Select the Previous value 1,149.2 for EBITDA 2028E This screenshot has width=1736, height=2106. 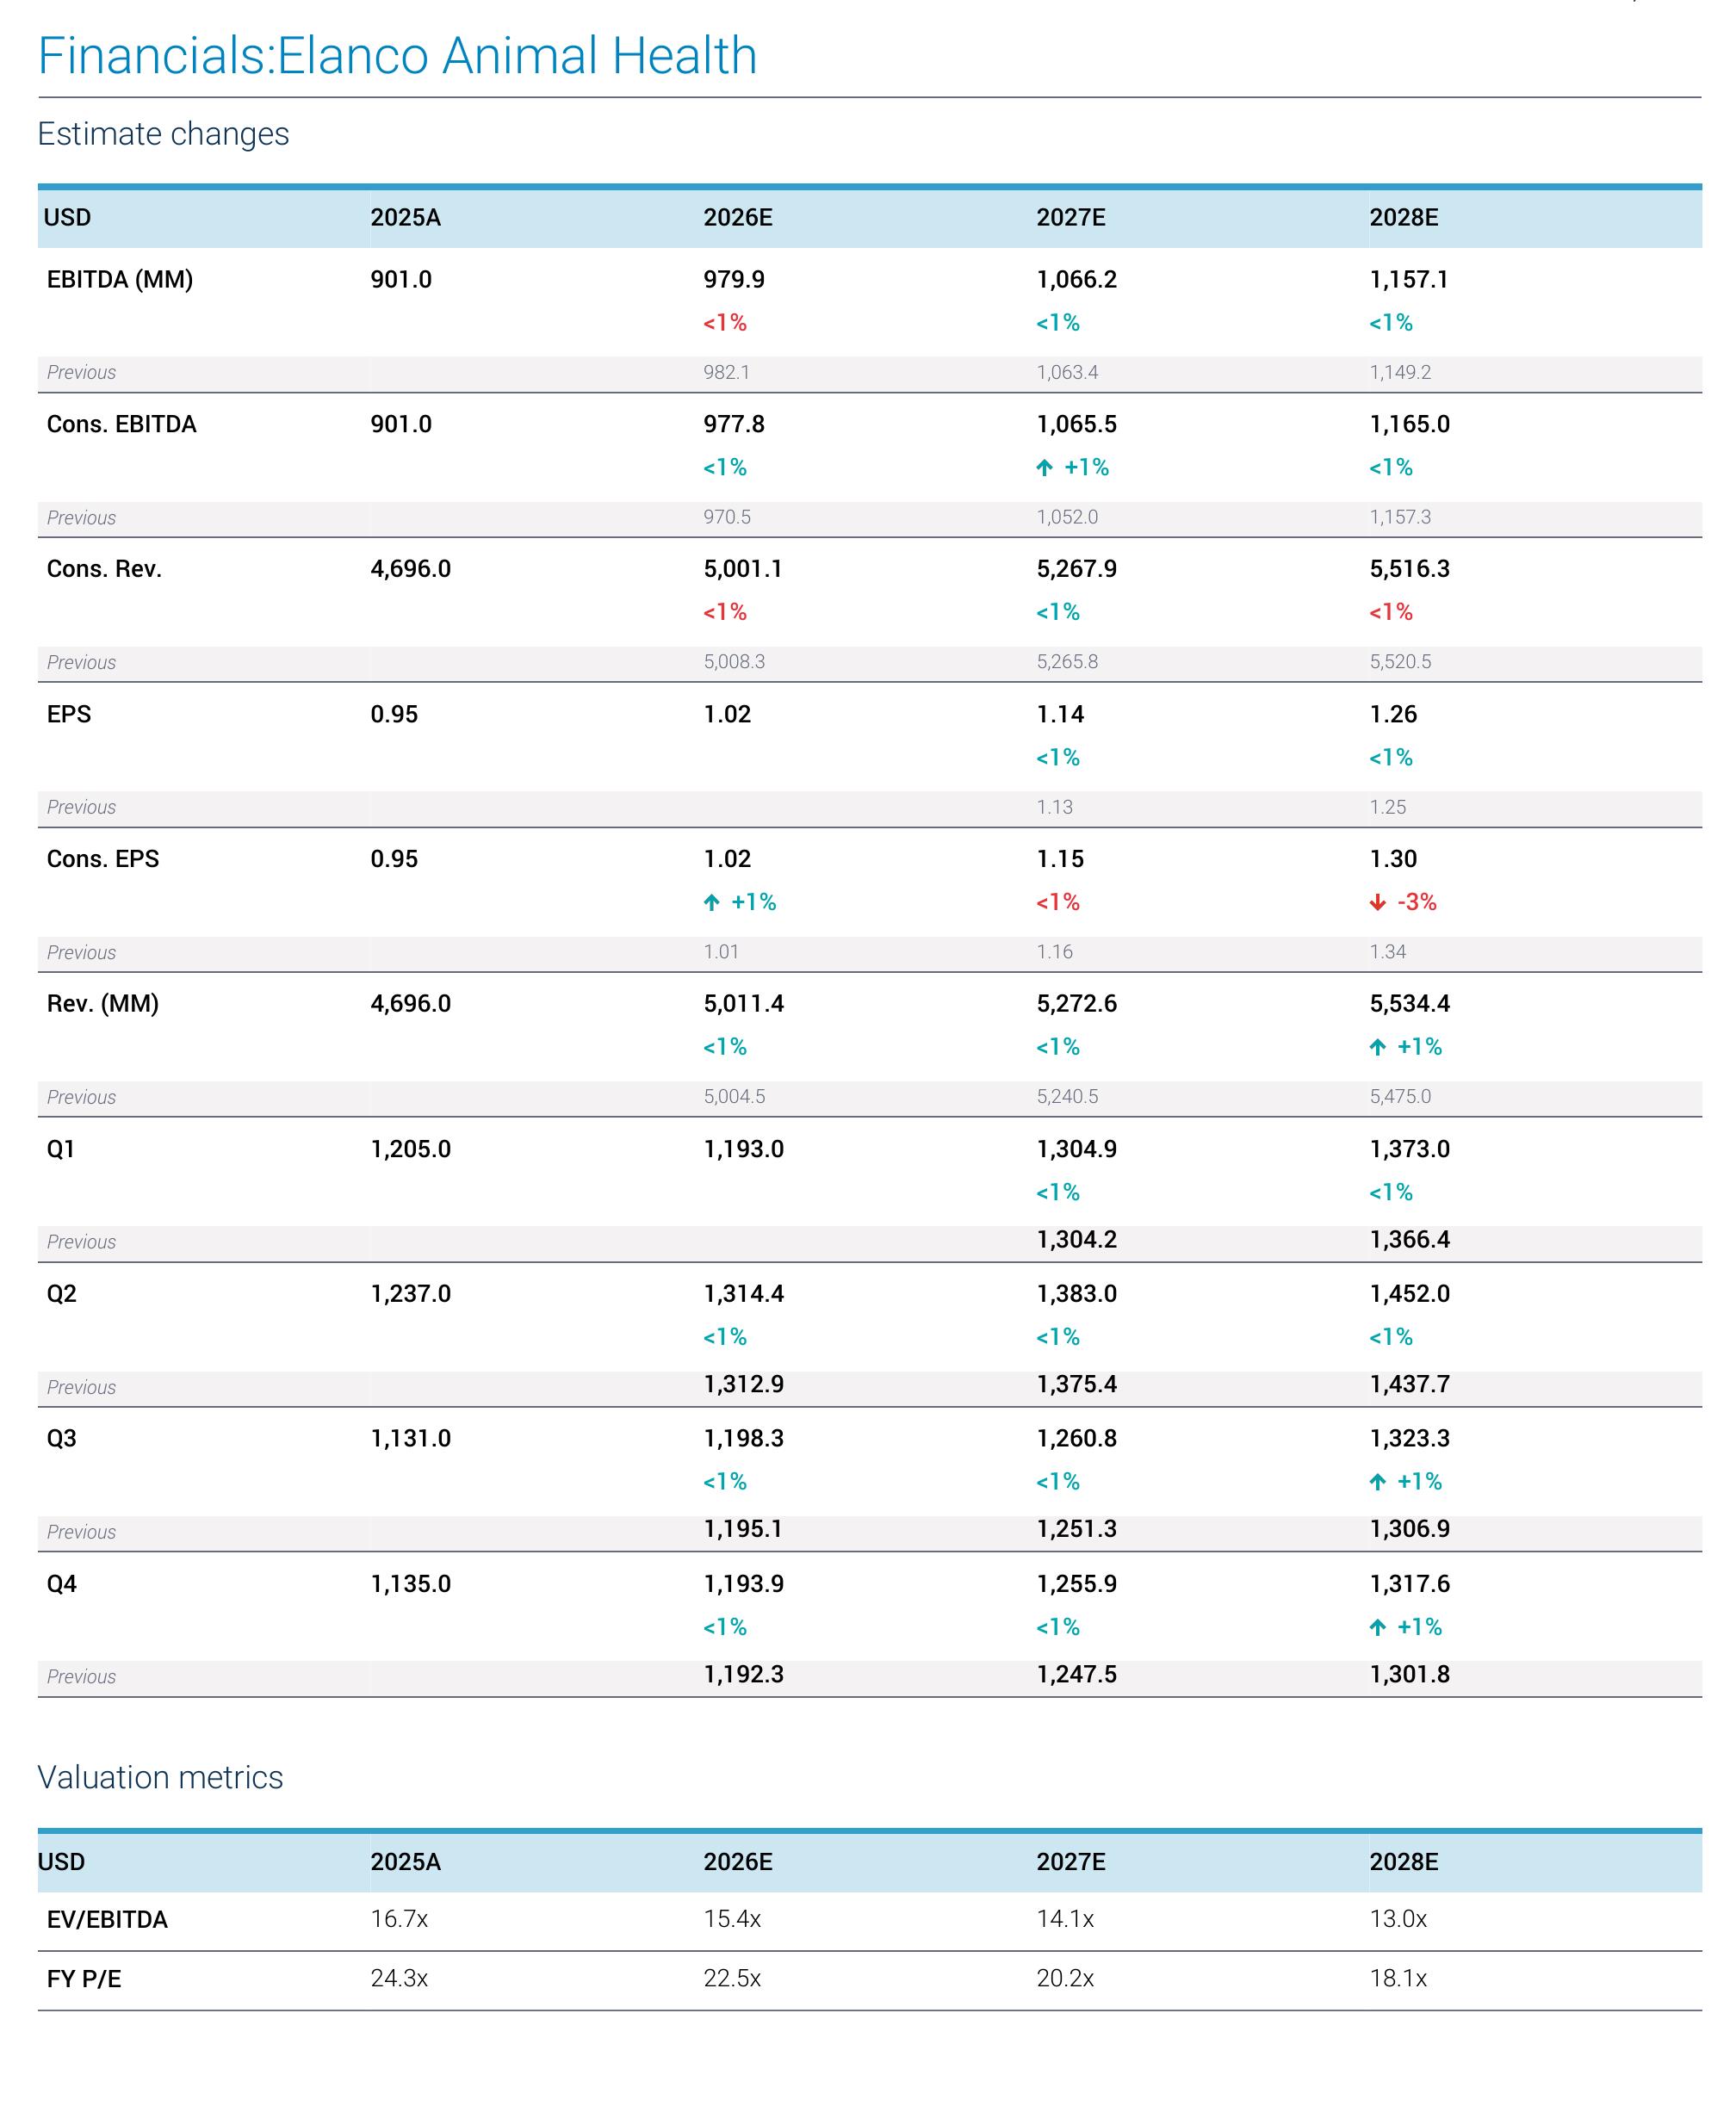click(x=1400, y=372)
